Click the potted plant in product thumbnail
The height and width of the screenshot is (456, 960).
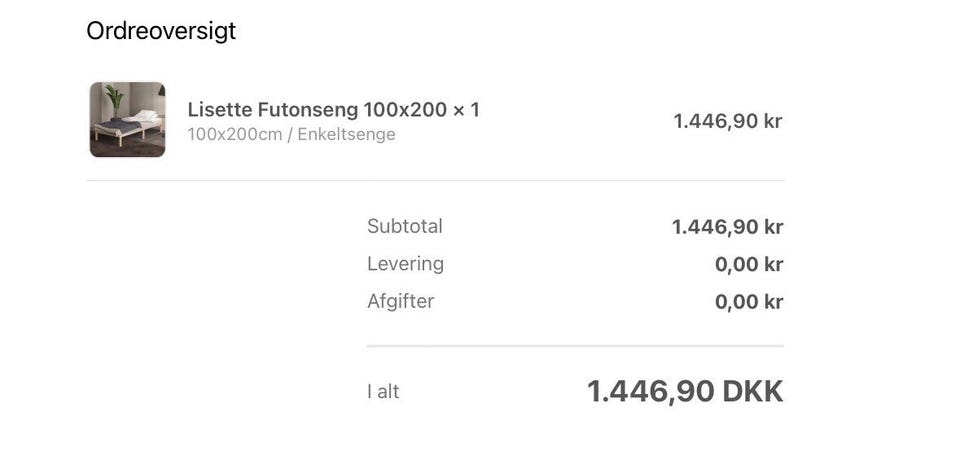click(x=112, y=102)
